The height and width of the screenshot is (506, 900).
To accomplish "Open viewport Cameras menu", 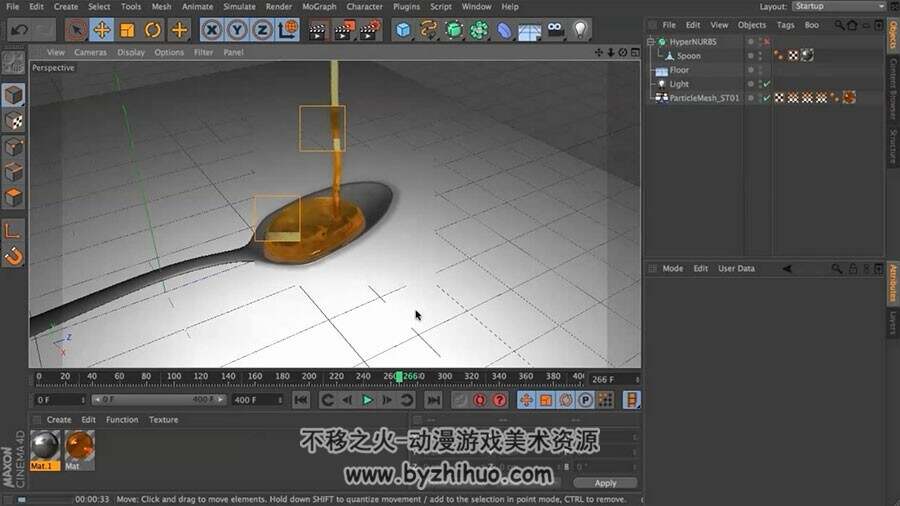I will pyautogui.click(x=90, y=52).
